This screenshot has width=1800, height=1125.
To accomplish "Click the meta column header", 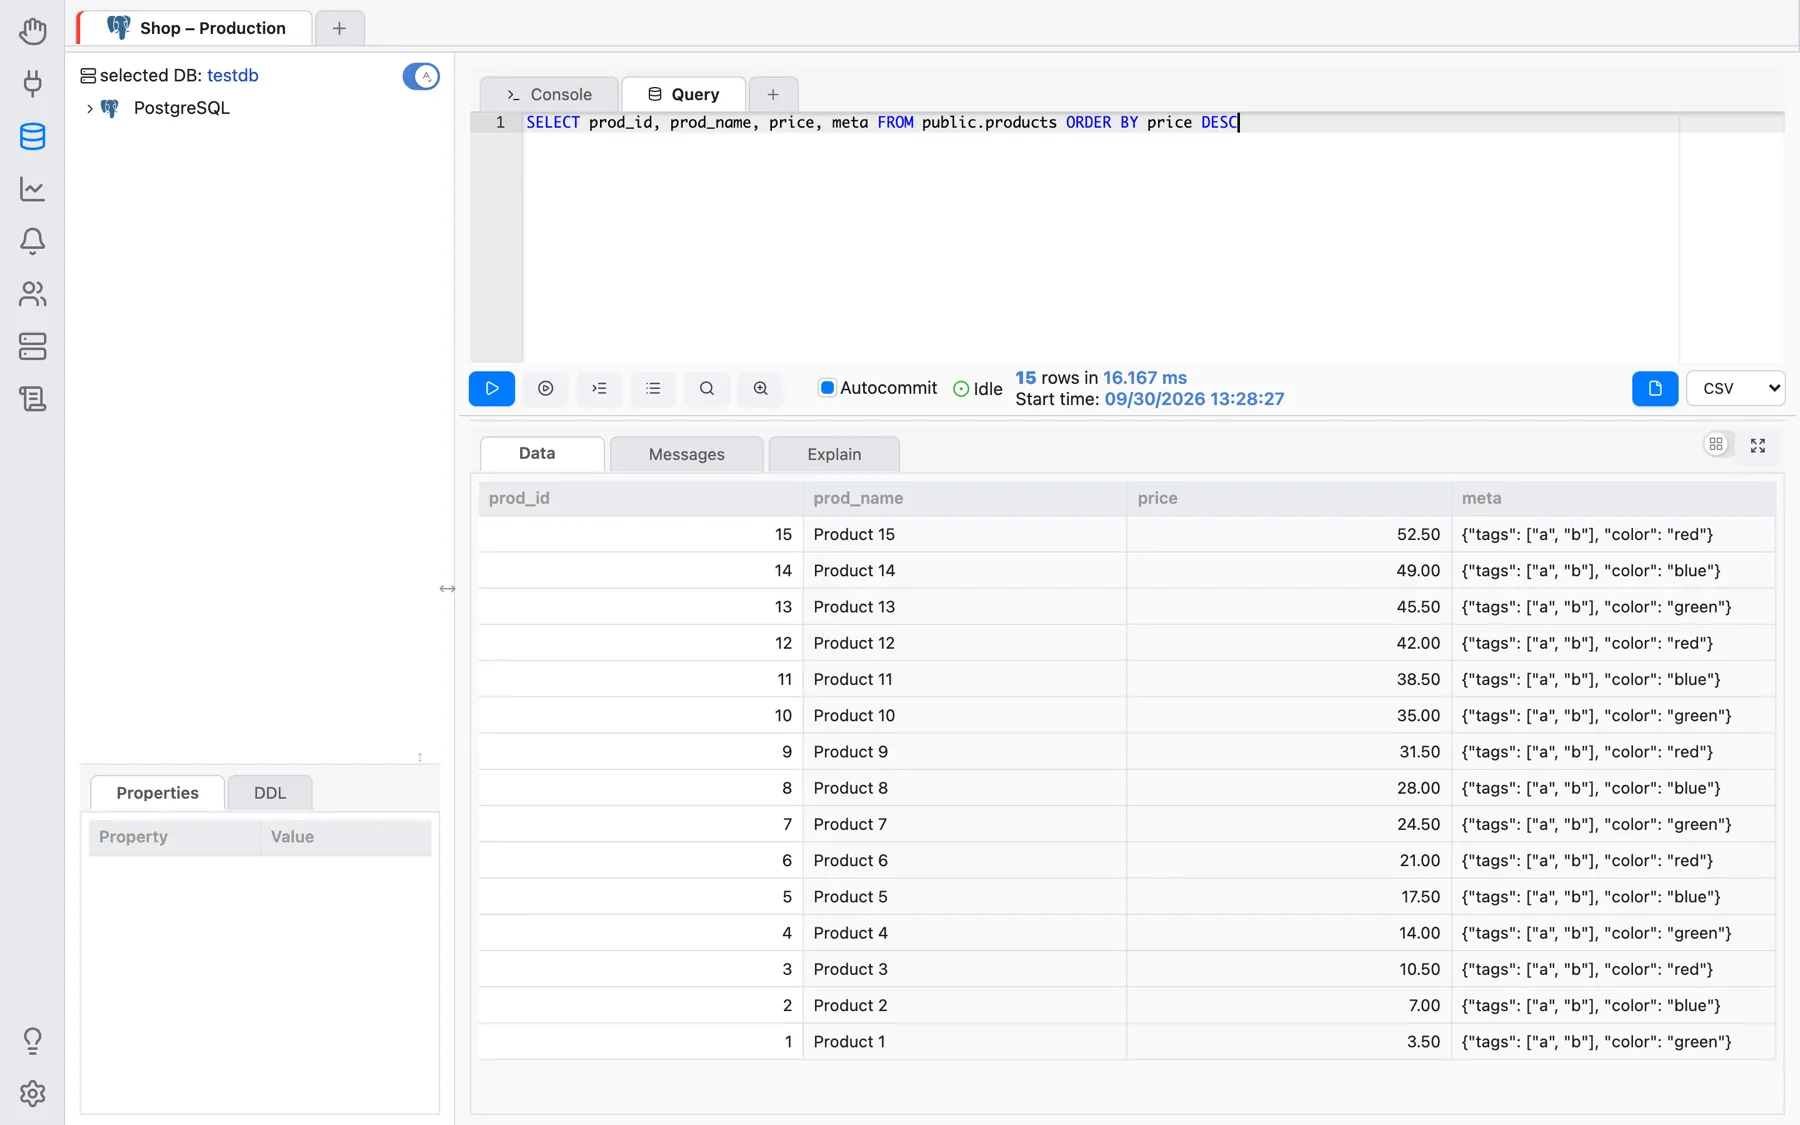I will [1613, 498].
